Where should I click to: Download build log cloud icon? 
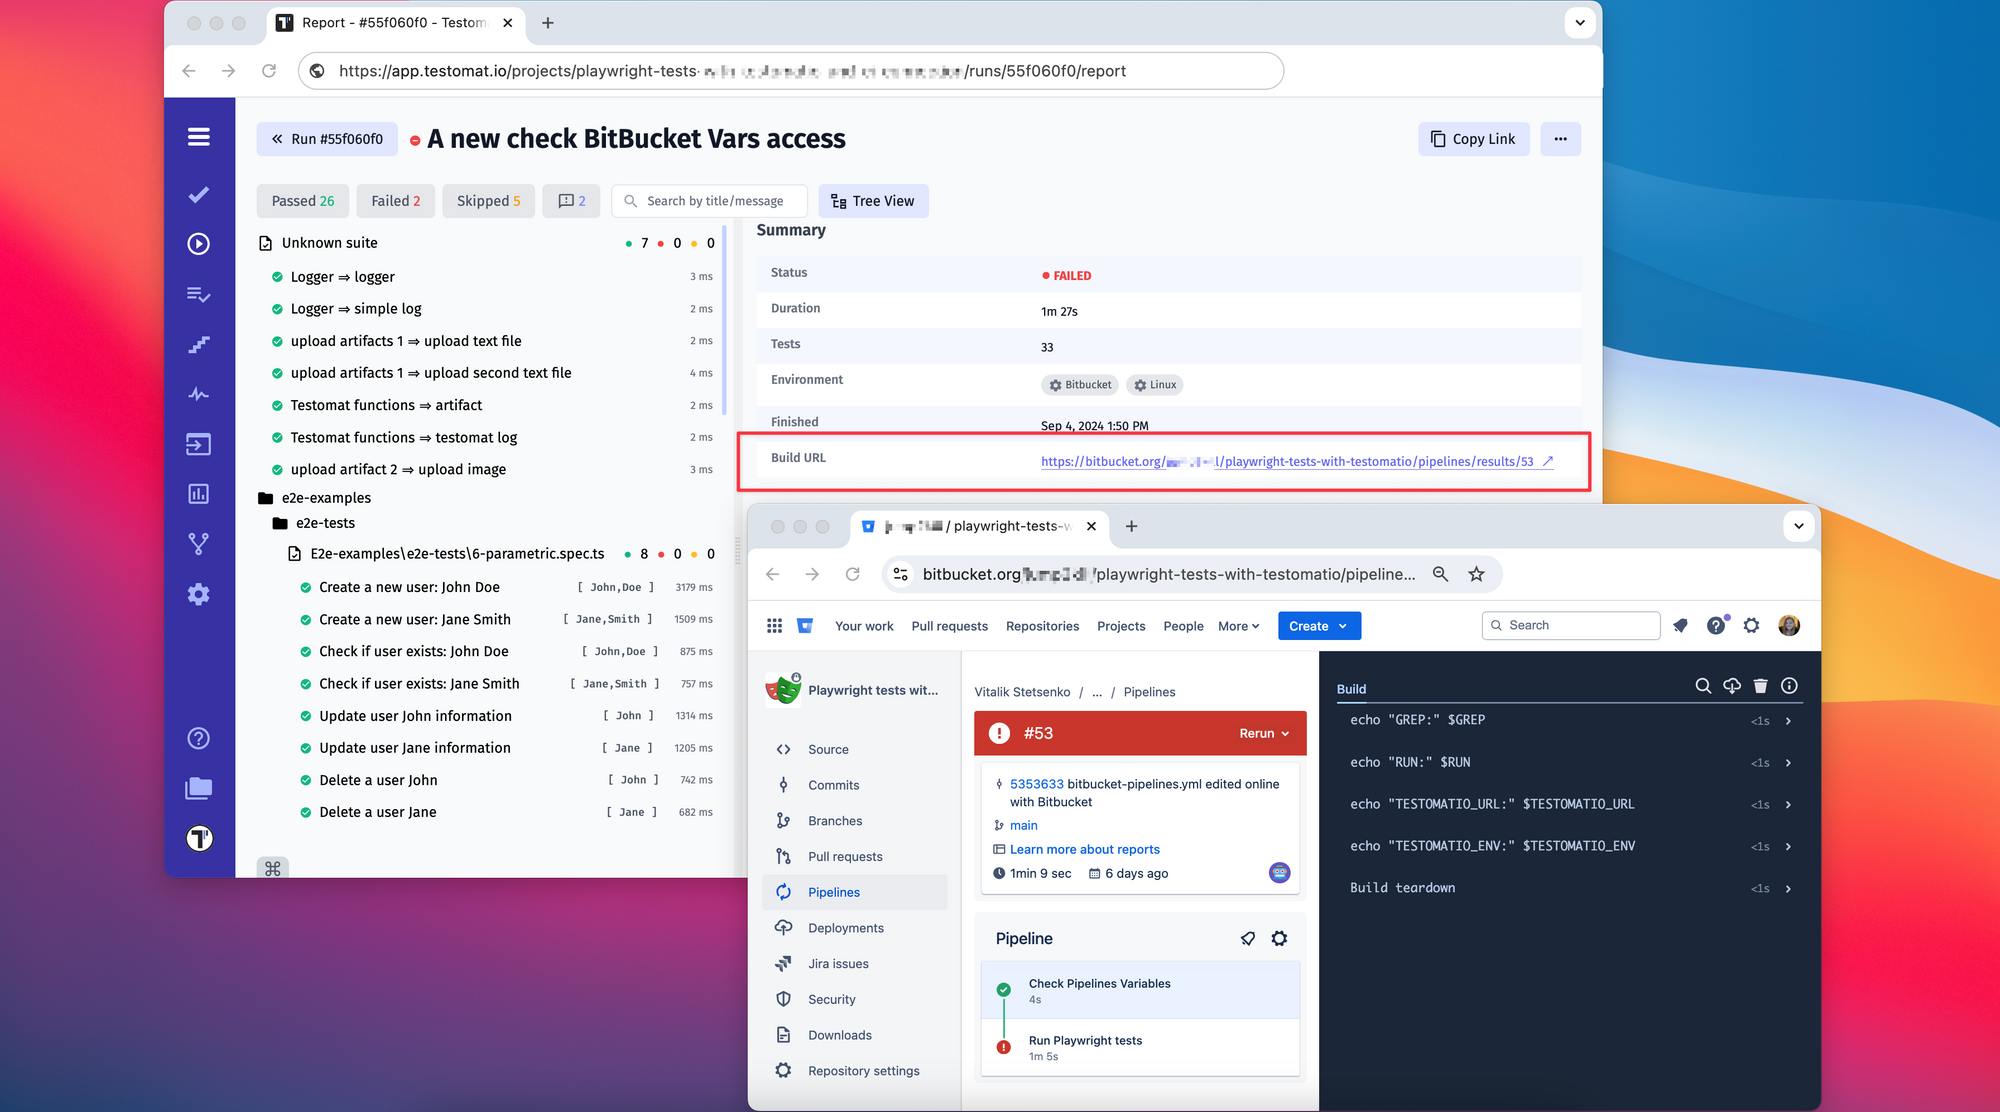(1732, 686)
